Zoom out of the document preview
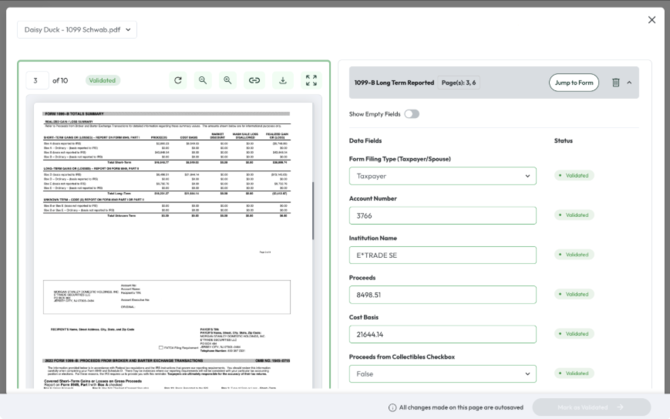 203,80
